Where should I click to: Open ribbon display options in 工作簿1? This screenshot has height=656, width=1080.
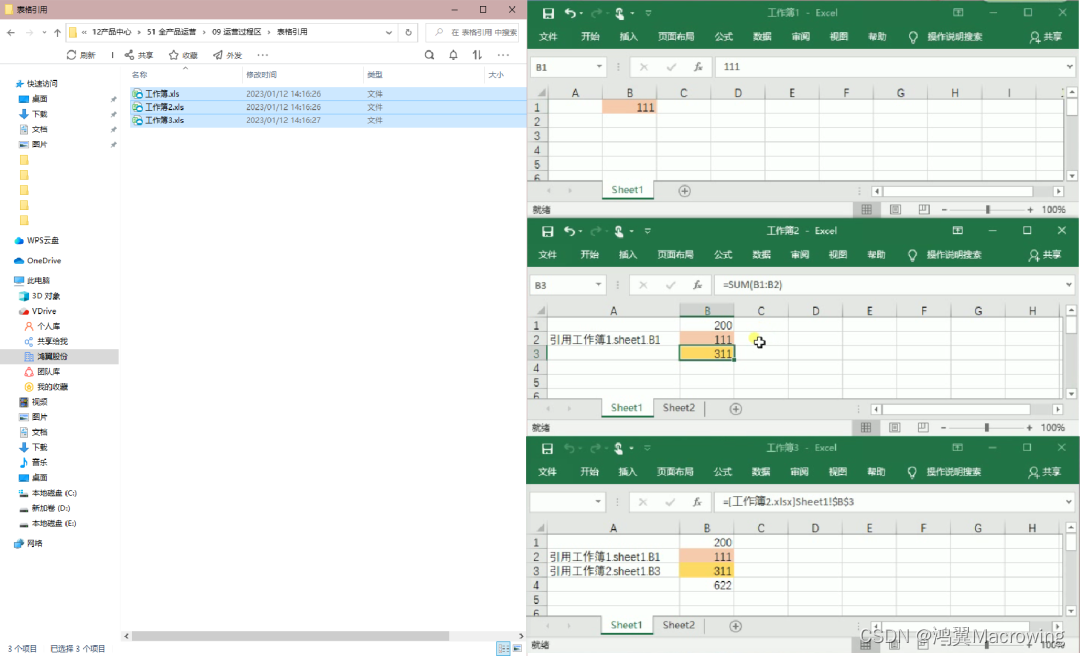[958, 12]
